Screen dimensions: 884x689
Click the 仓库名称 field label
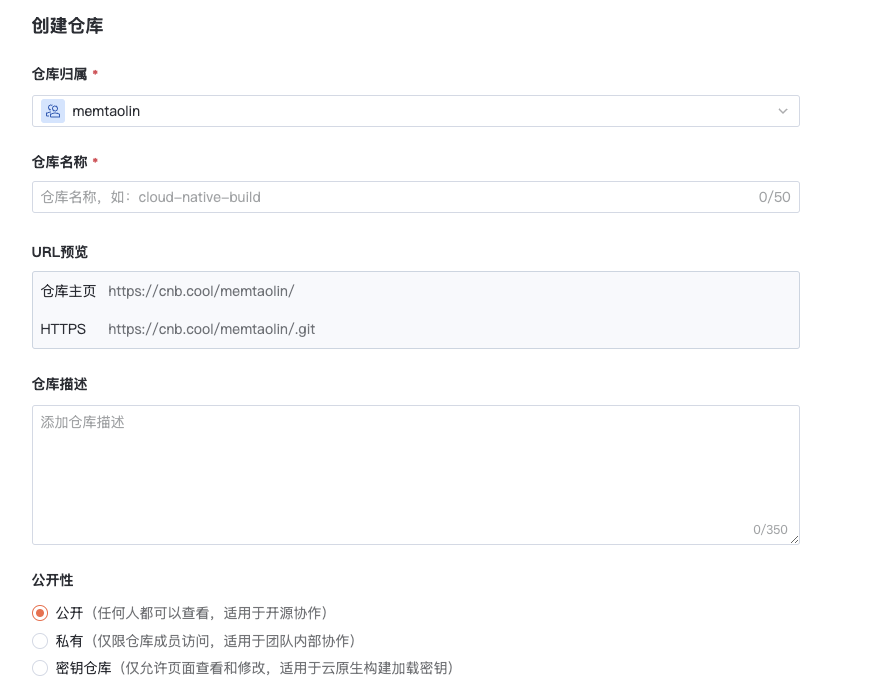tap(59, 161)
